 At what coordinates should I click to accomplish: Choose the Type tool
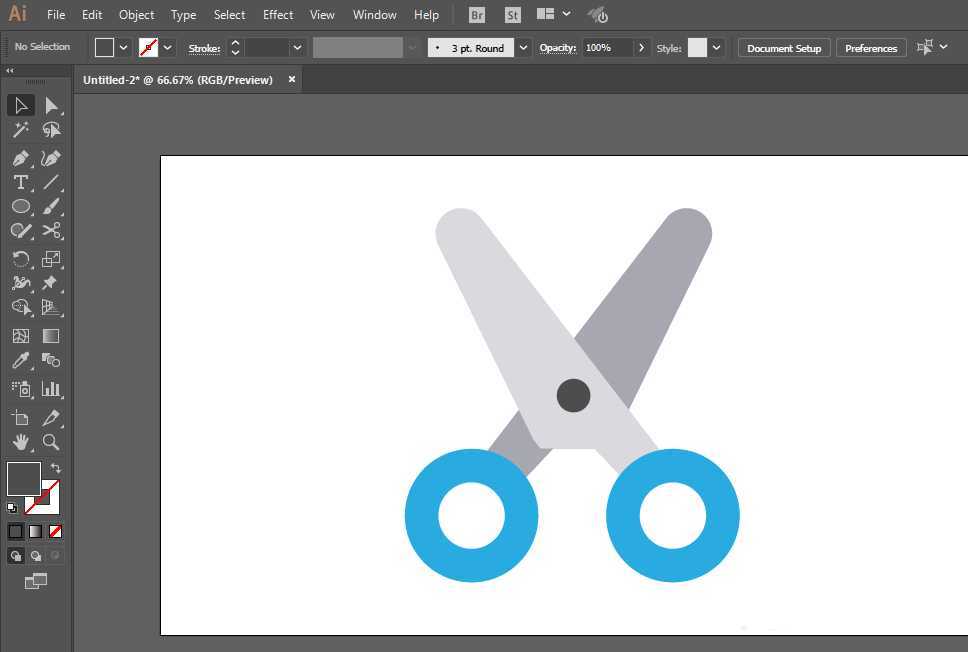(20, 182)
